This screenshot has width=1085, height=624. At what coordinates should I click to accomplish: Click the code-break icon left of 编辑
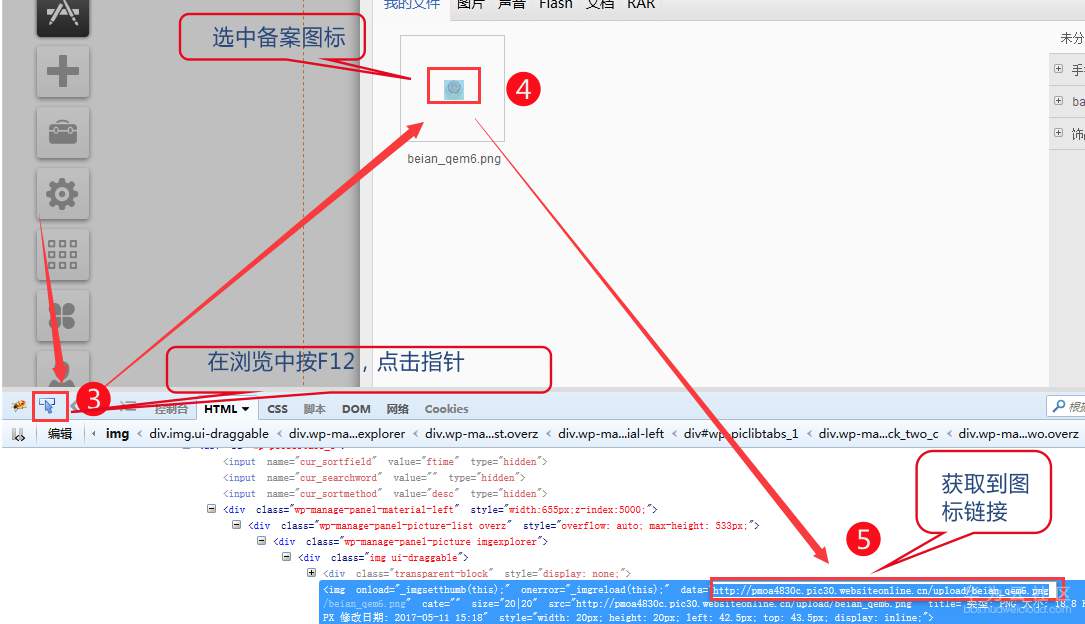[18, 434]
